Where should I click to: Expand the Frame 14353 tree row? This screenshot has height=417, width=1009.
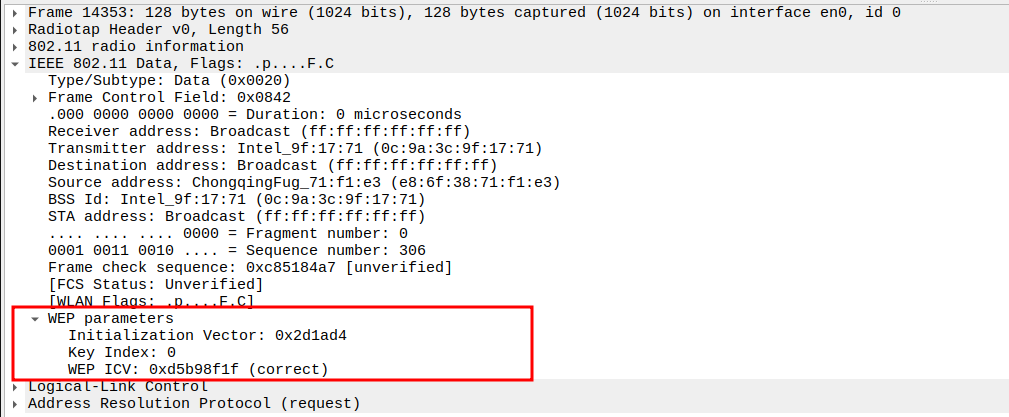pyautogui.click(x=16, y=13)
